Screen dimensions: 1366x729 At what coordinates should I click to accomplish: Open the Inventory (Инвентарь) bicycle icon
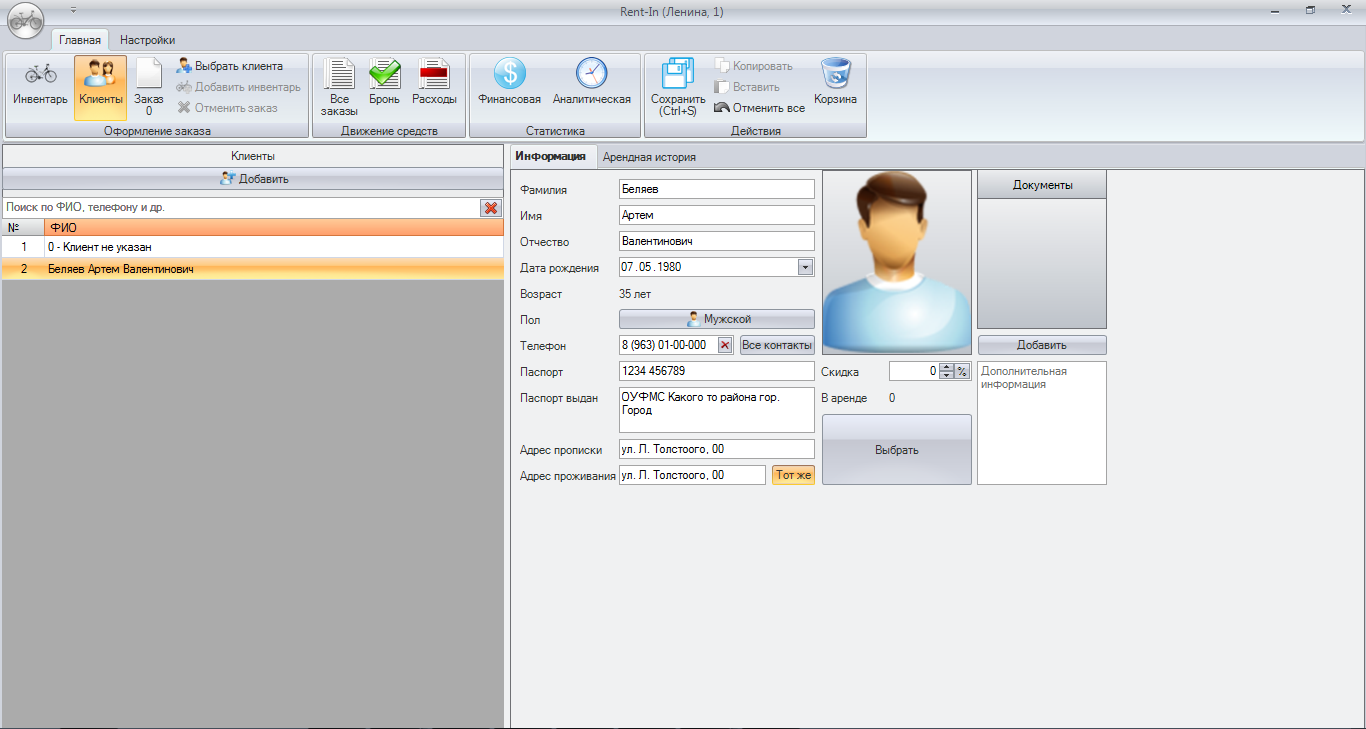(40, 83)
